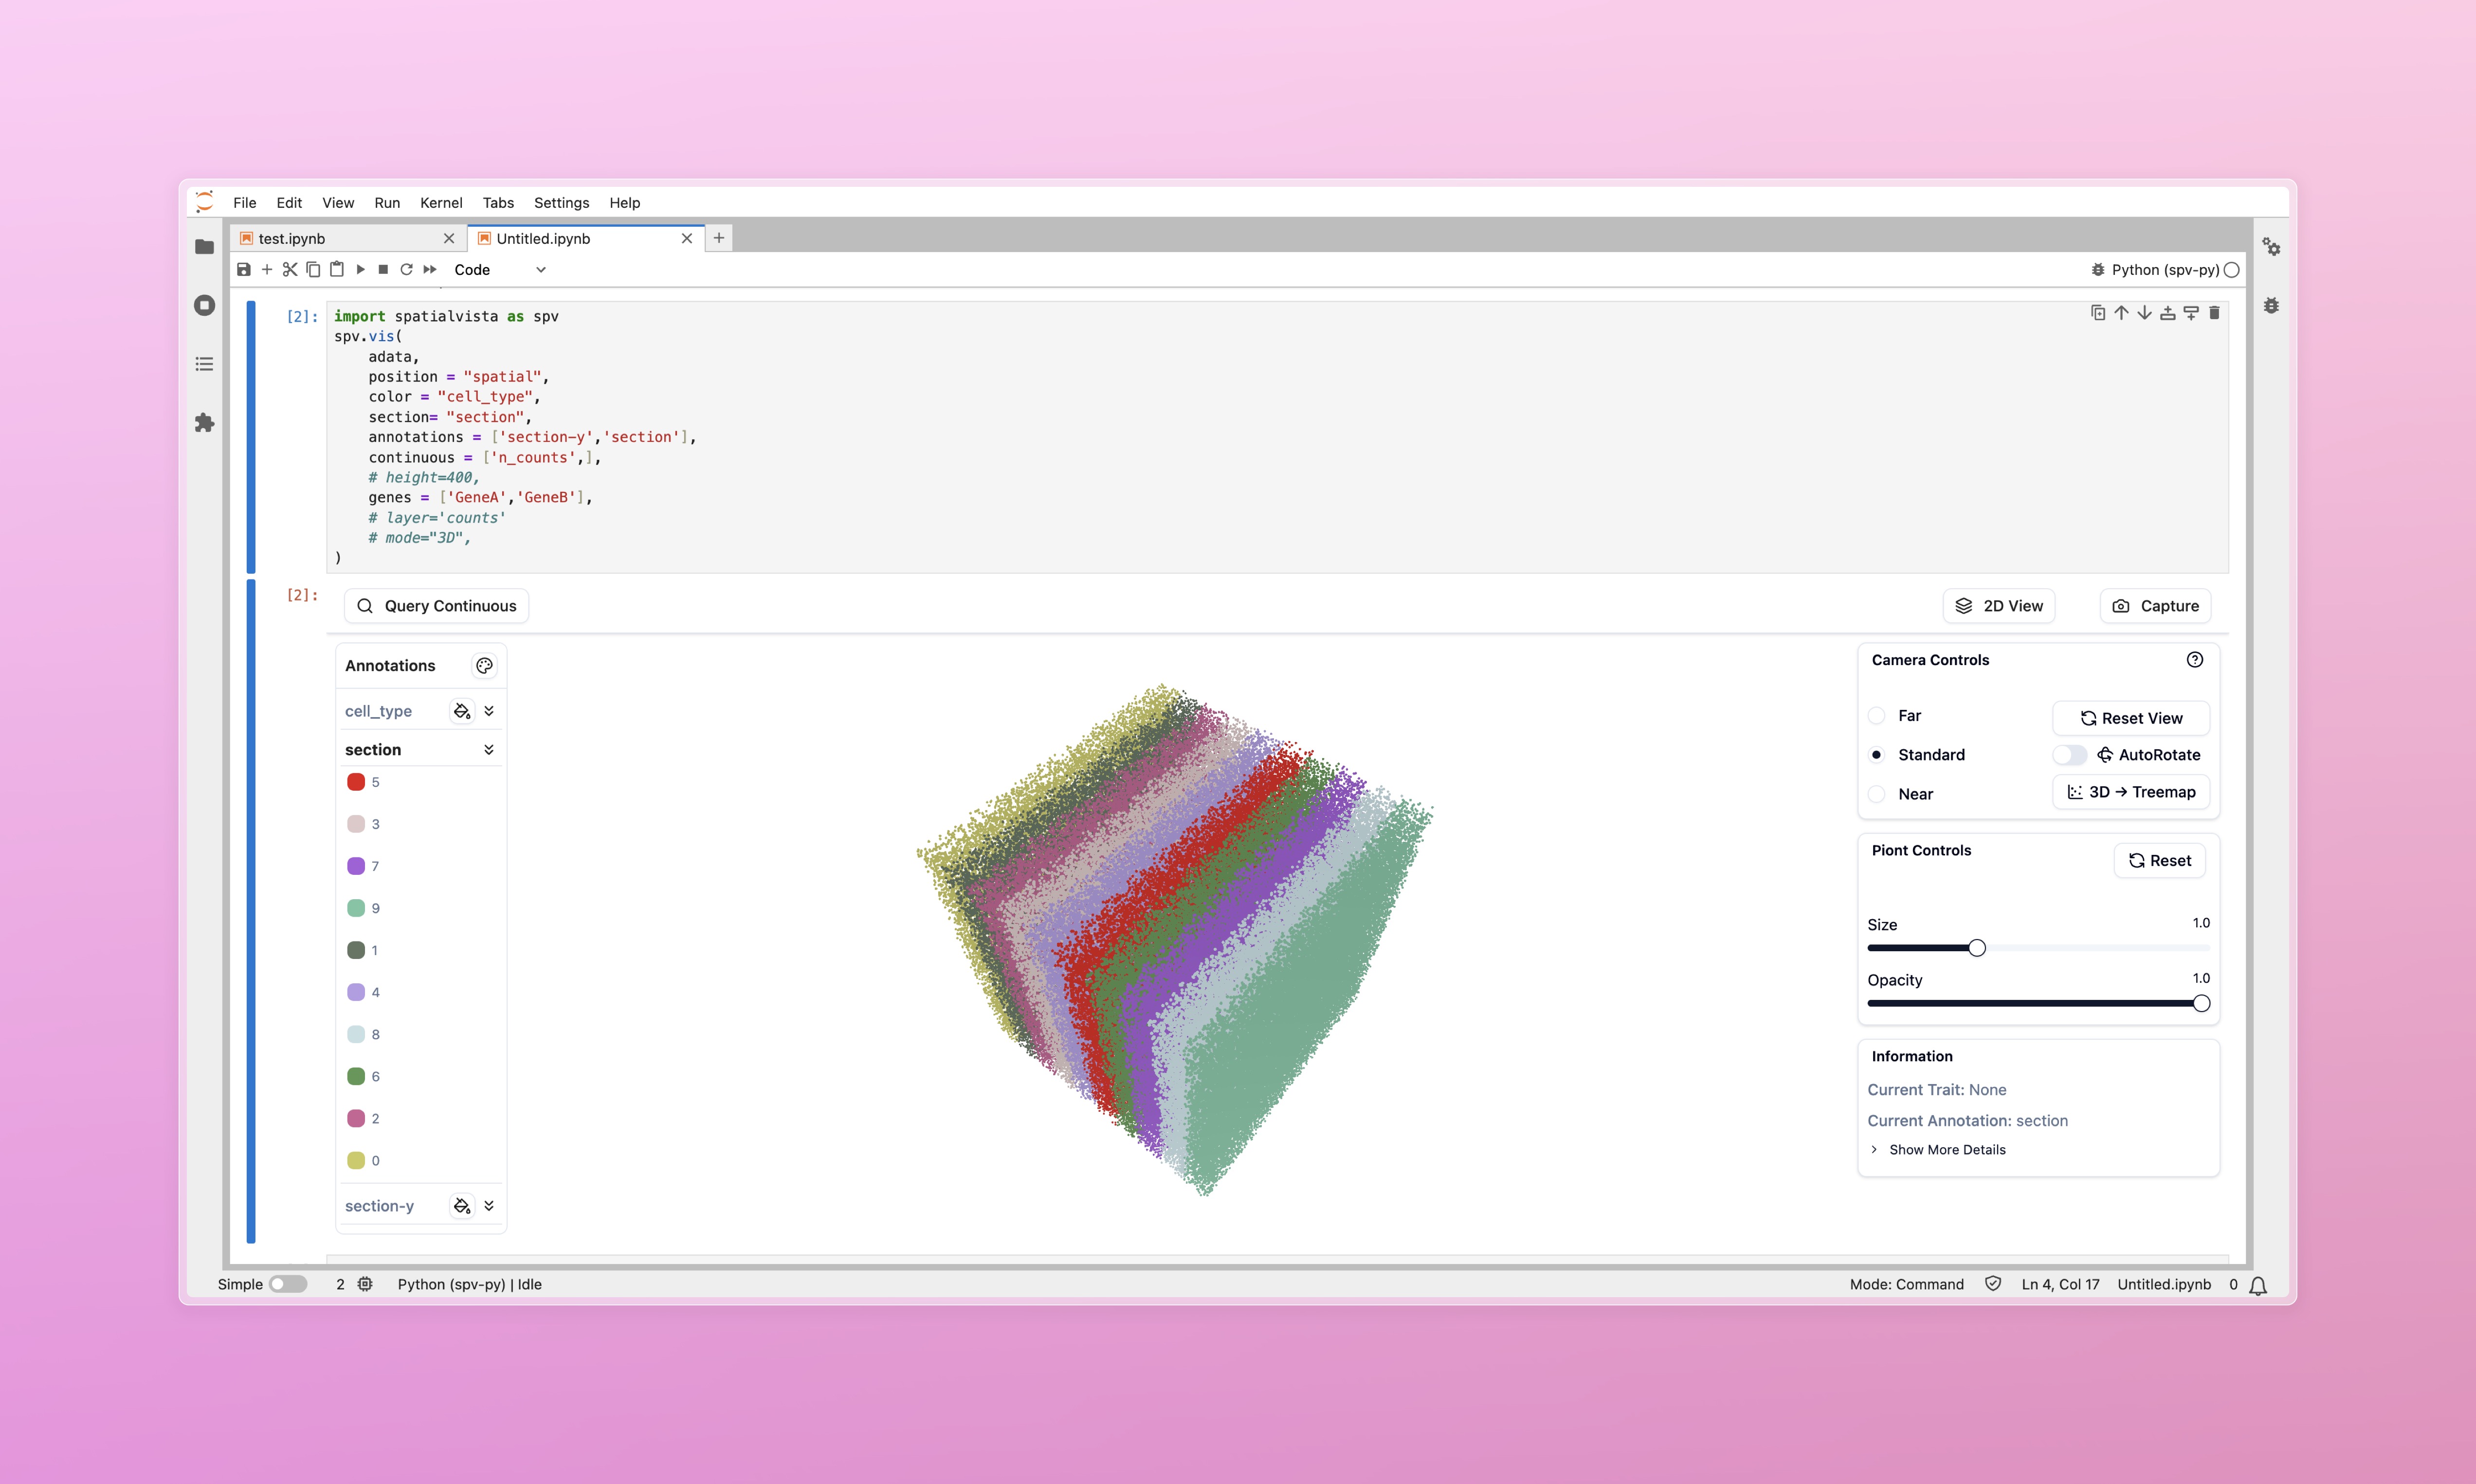Toggle the Simple mode switch

pos(288,1284)
